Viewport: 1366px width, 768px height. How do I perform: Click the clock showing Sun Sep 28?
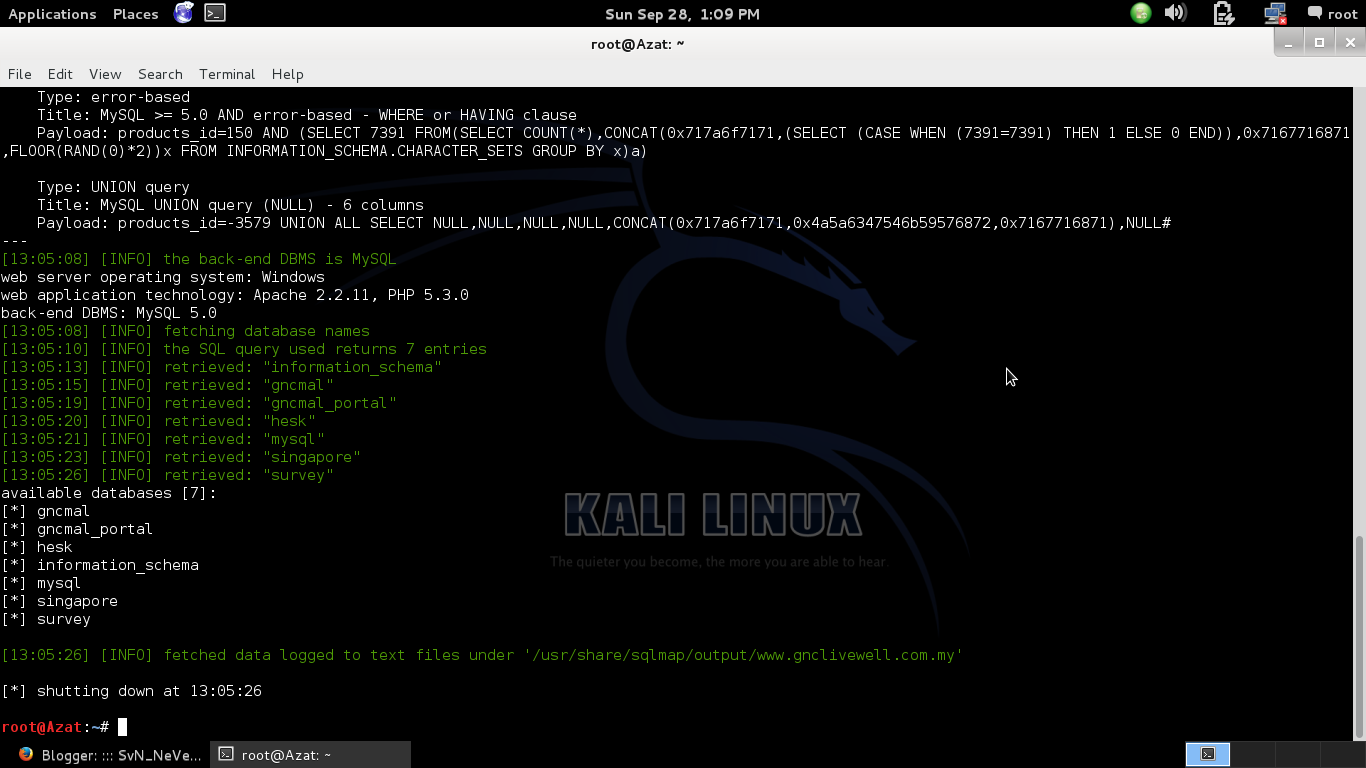682,14
